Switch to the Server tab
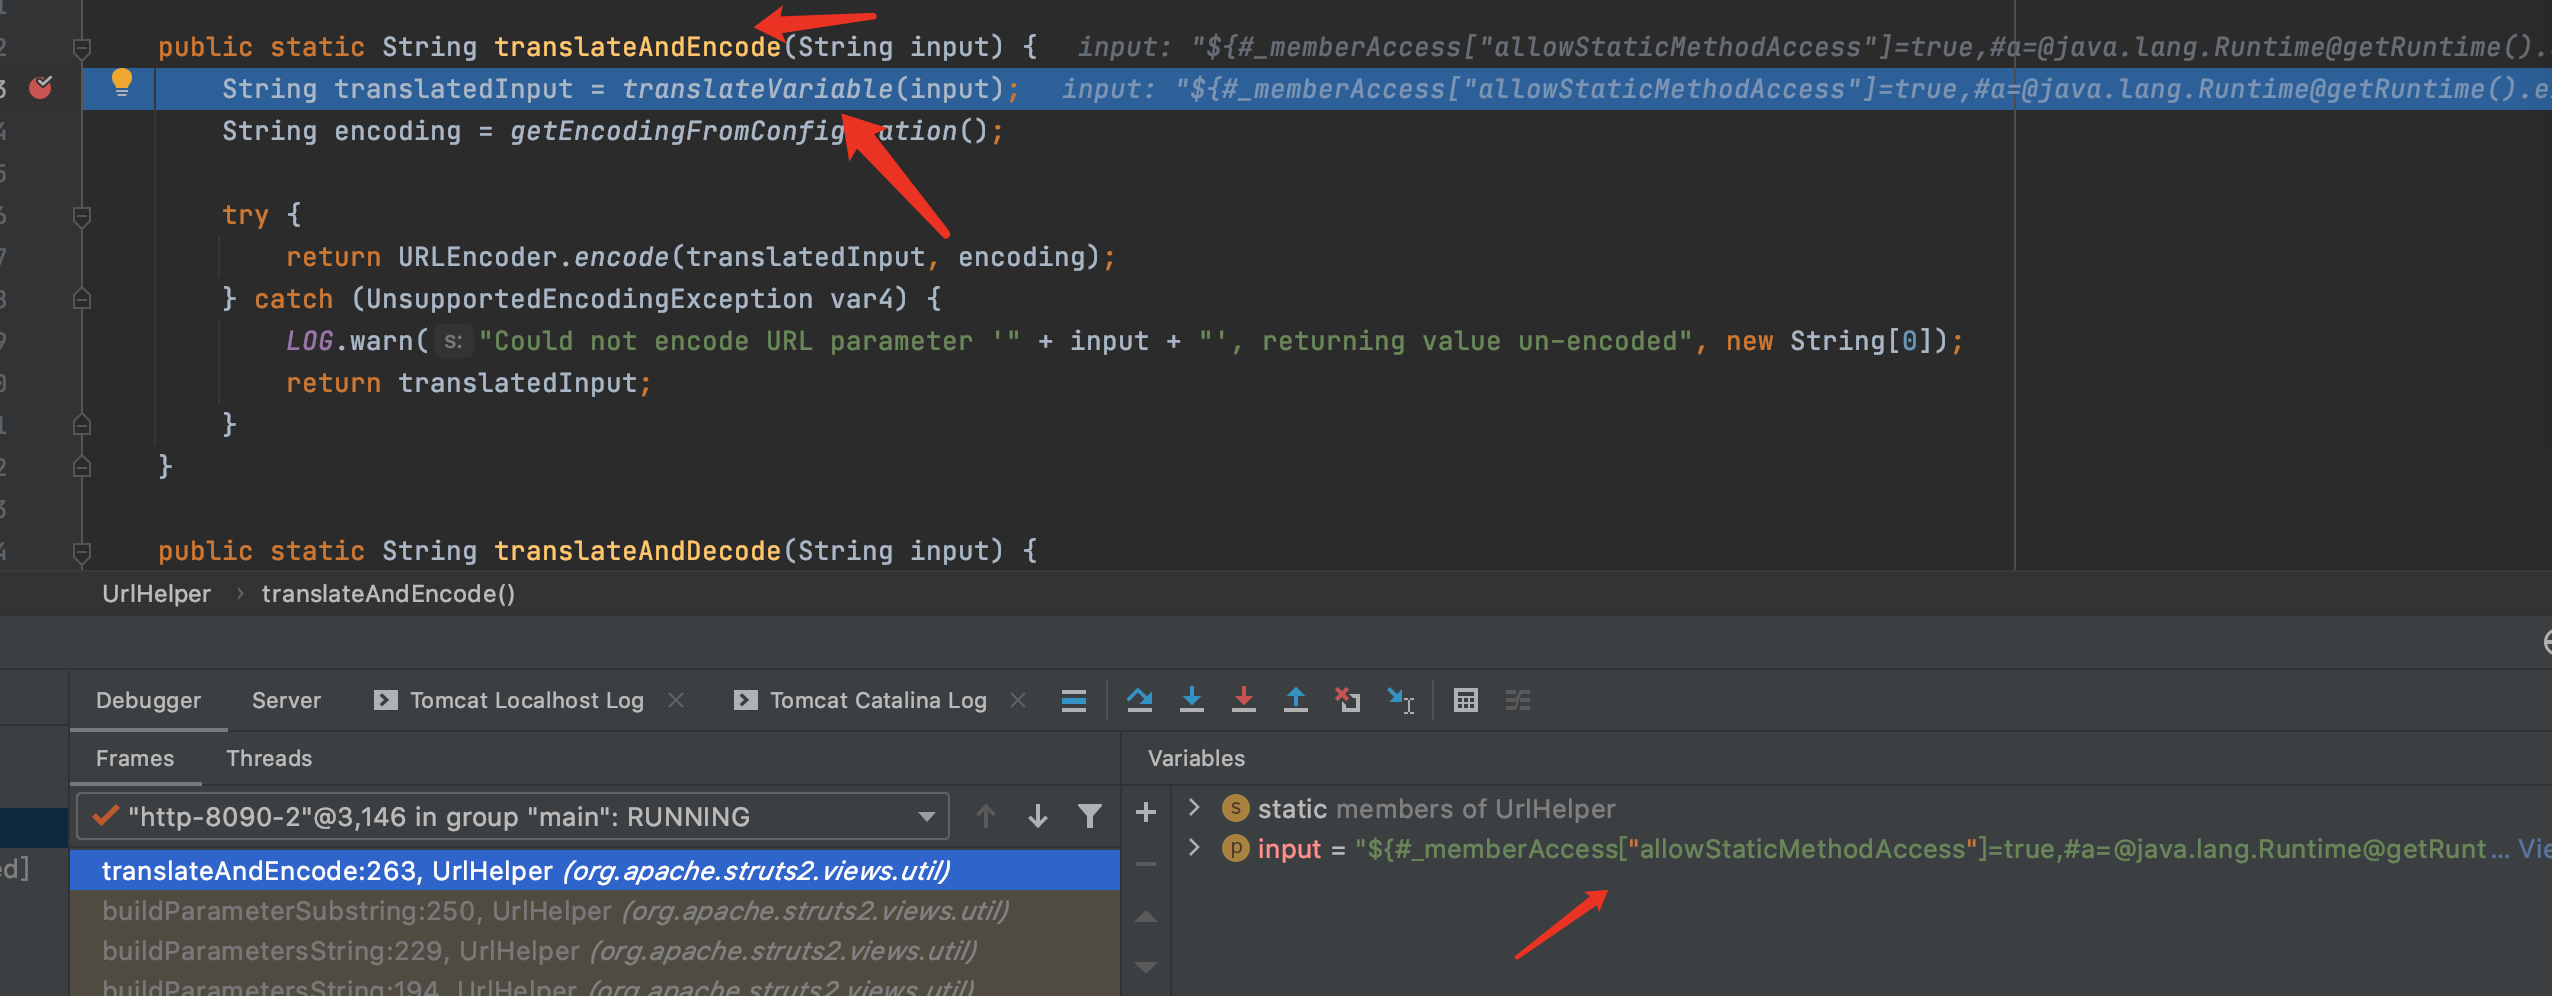The image size is (2552, 996). (x=286, y=700)
